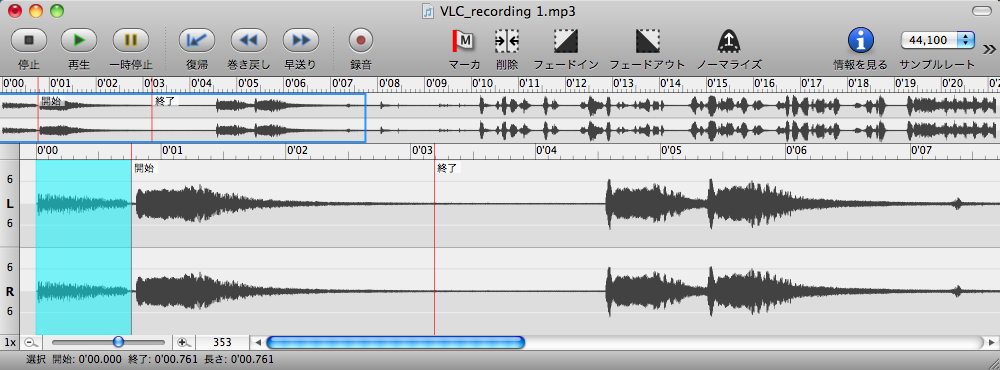Add a marker with マーカ icon
Screen dimensions: 1000x370
click(464, 41)
